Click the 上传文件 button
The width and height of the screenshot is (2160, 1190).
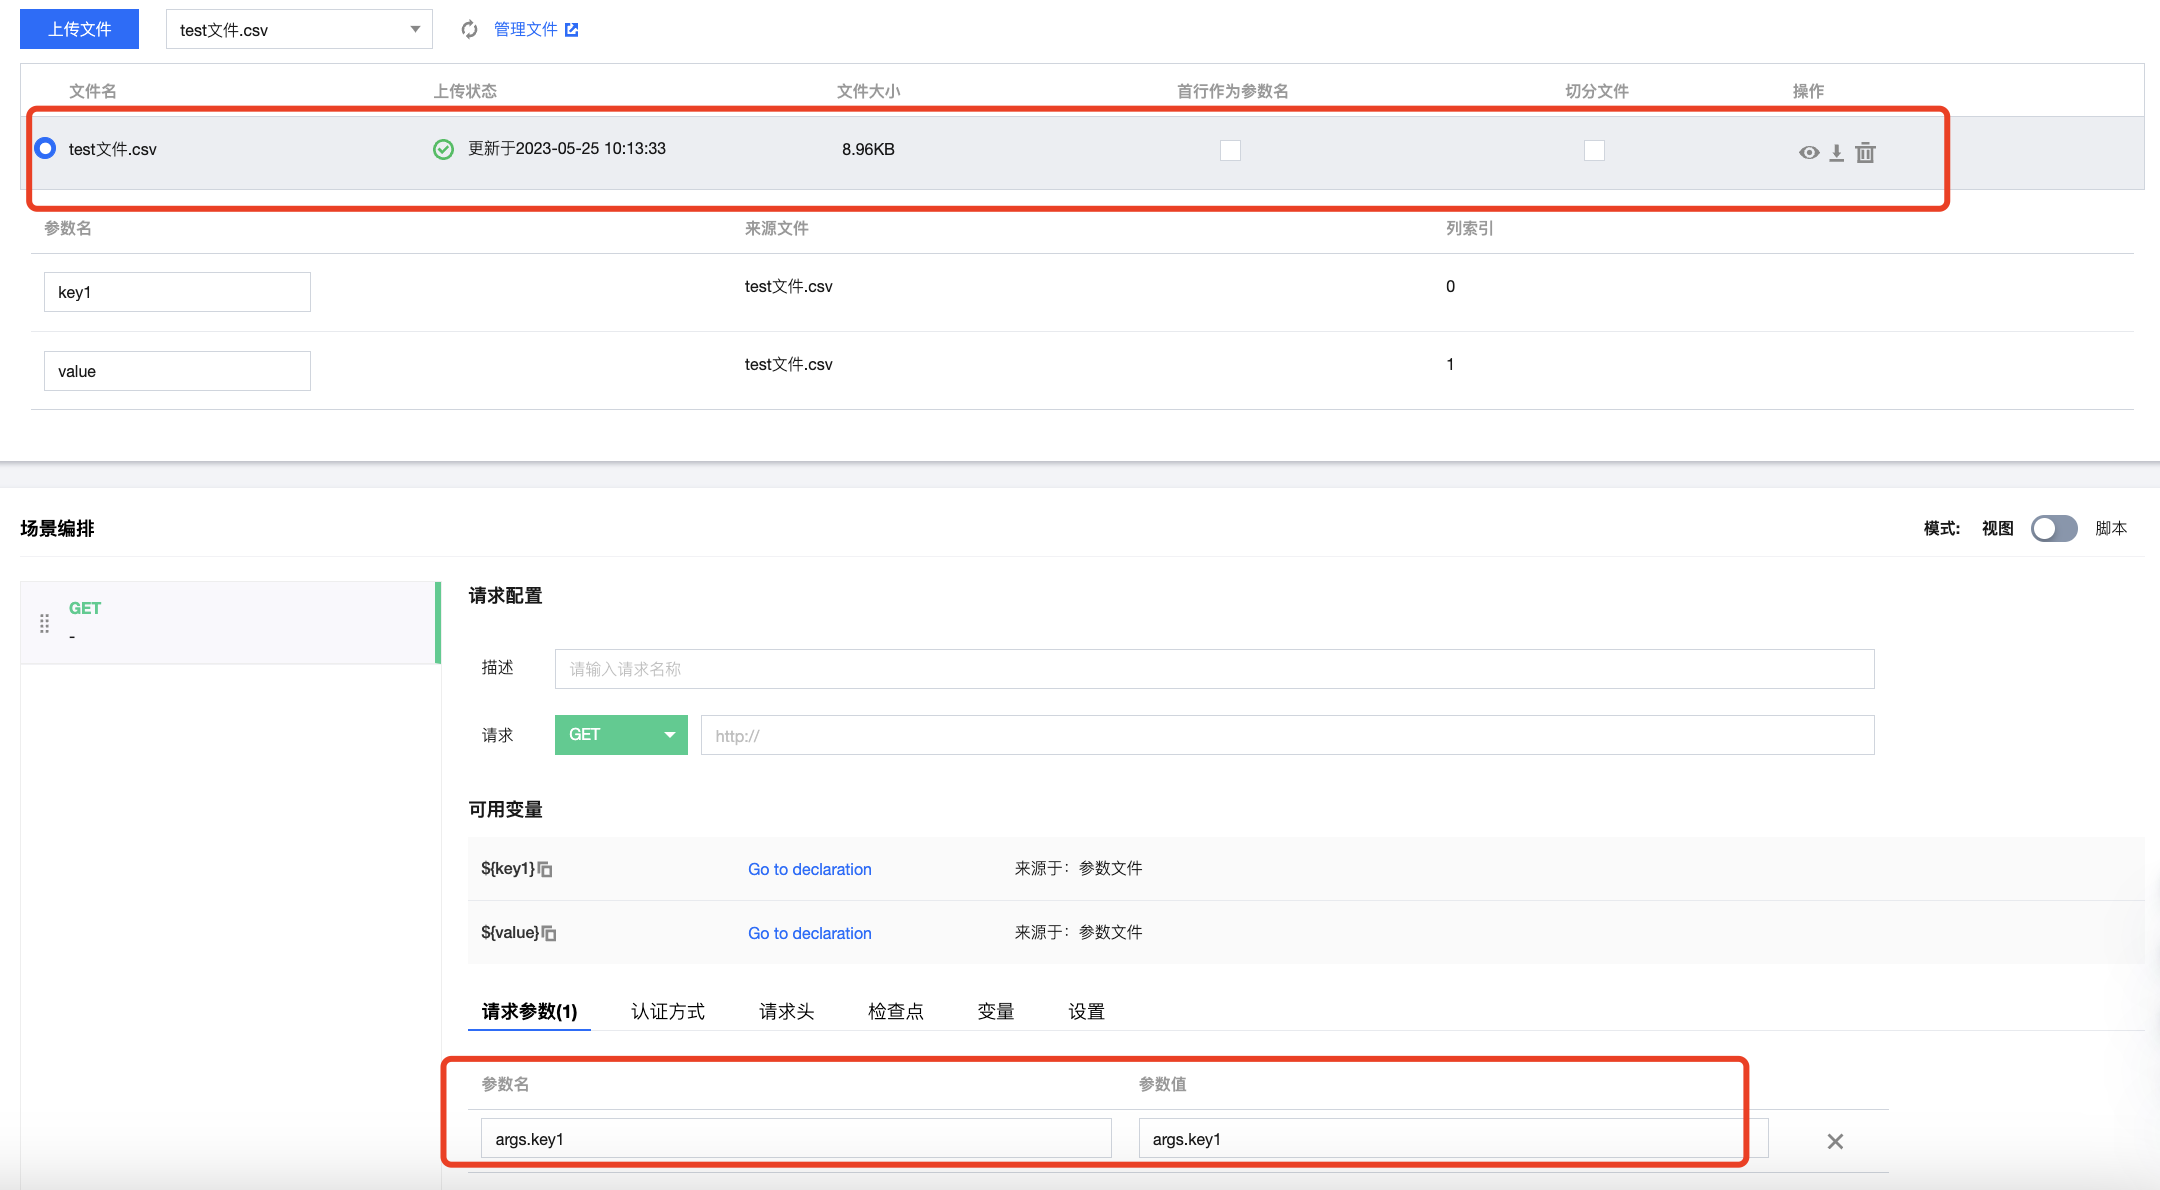click(x=79, y=29)
